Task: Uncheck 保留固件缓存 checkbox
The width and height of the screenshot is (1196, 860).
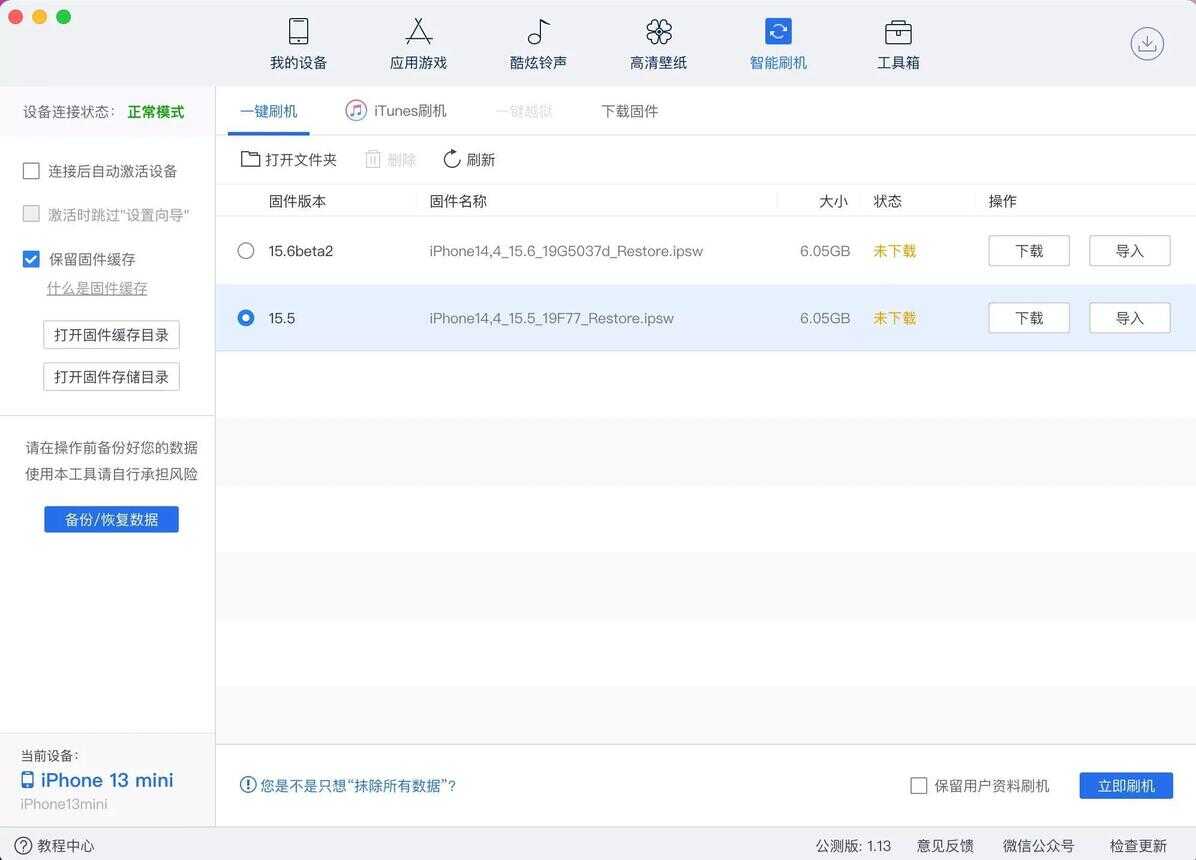Action: pyautogui.click(x=31, y=259)
